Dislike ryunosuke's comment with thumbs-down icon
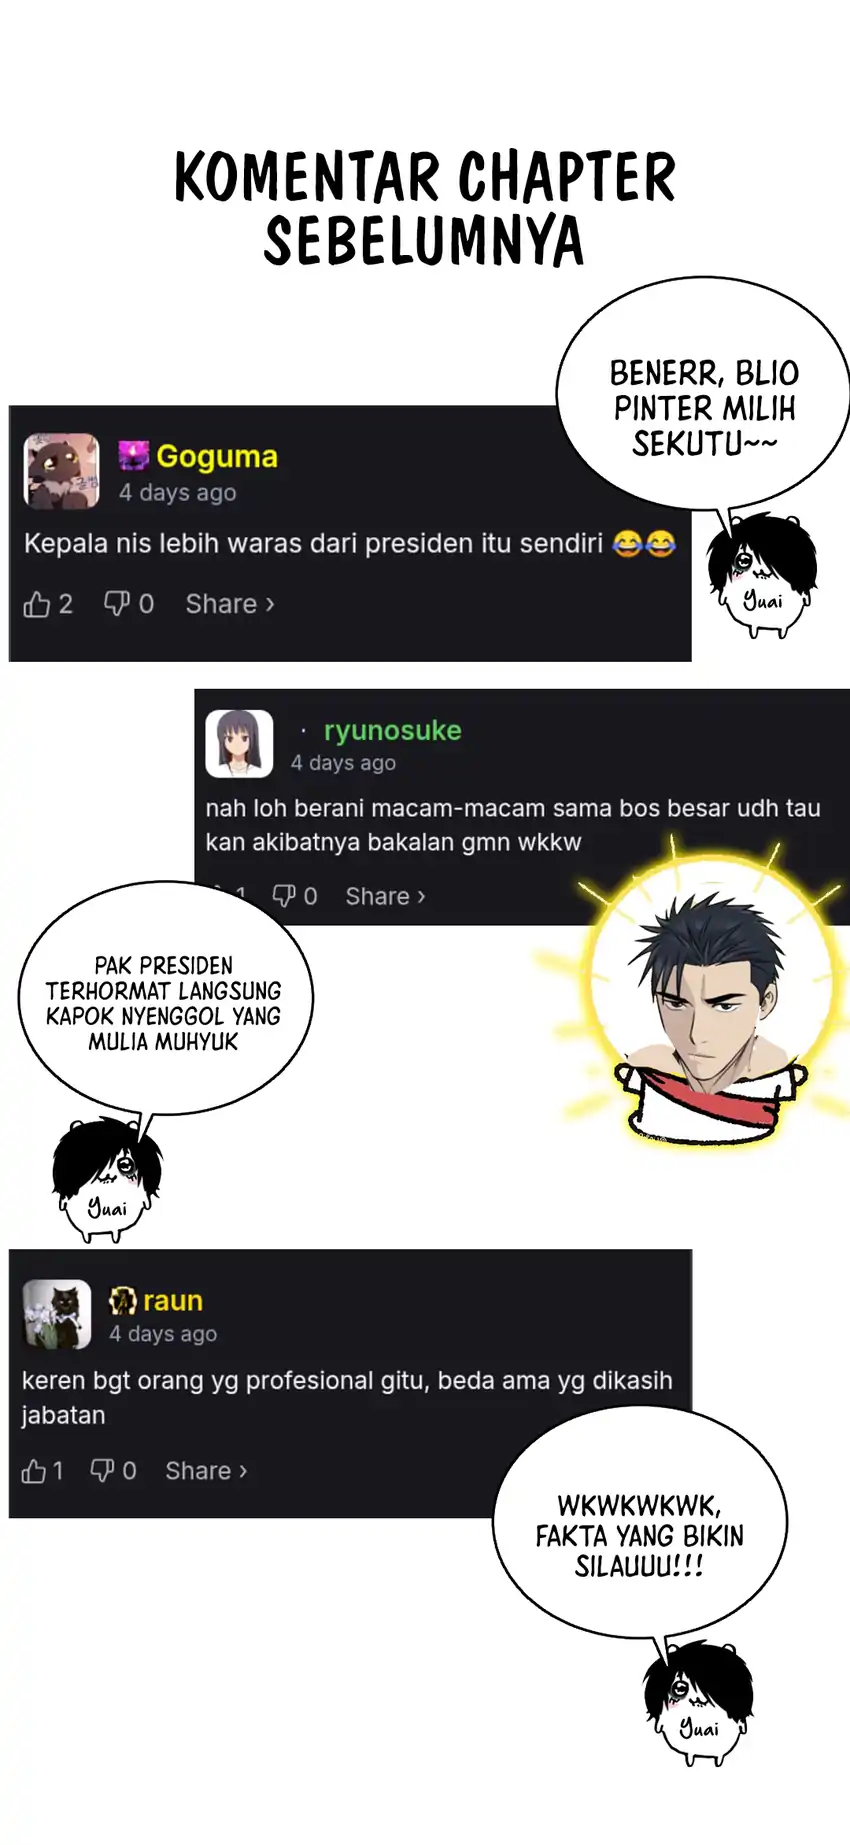 pyautogui.click(x=285, y=895)
